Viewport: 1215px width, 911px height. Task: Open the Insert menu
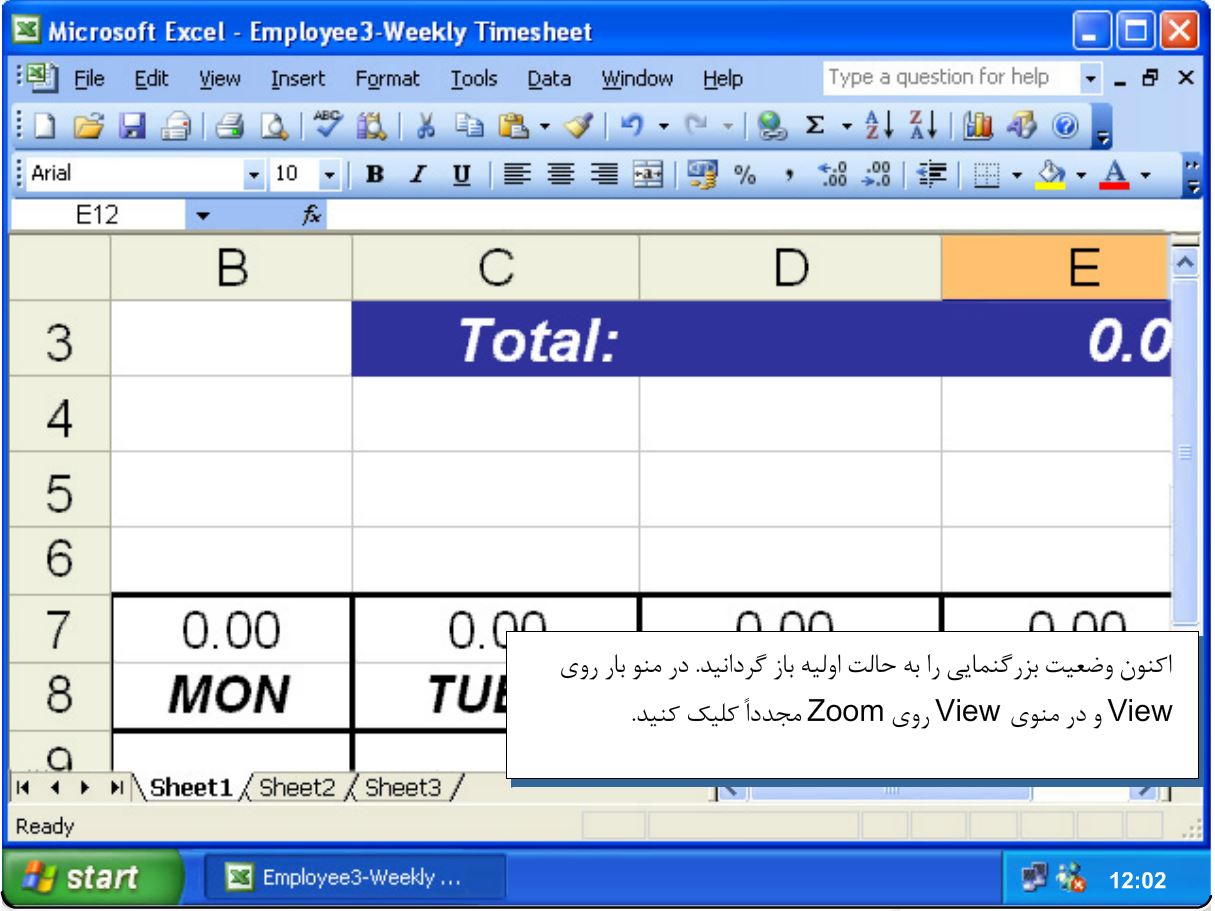(298, 79)
